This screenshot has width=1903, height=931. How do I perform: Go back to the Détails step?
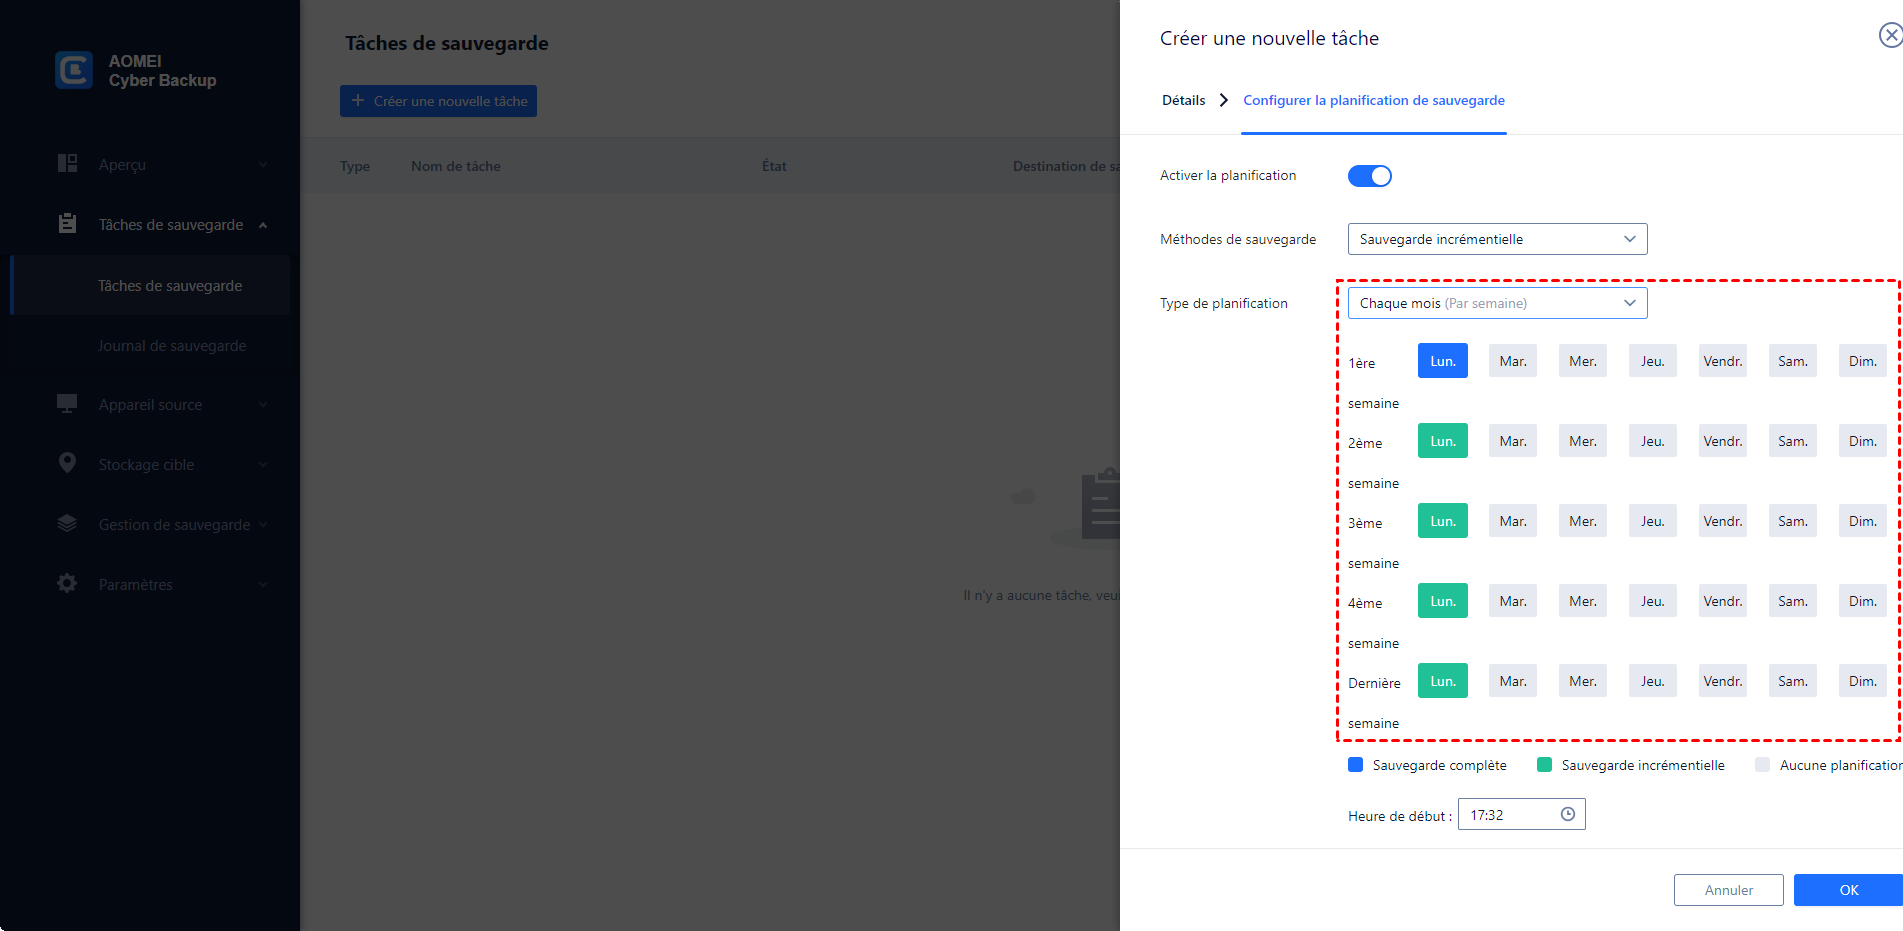[x=1183, y=100]
